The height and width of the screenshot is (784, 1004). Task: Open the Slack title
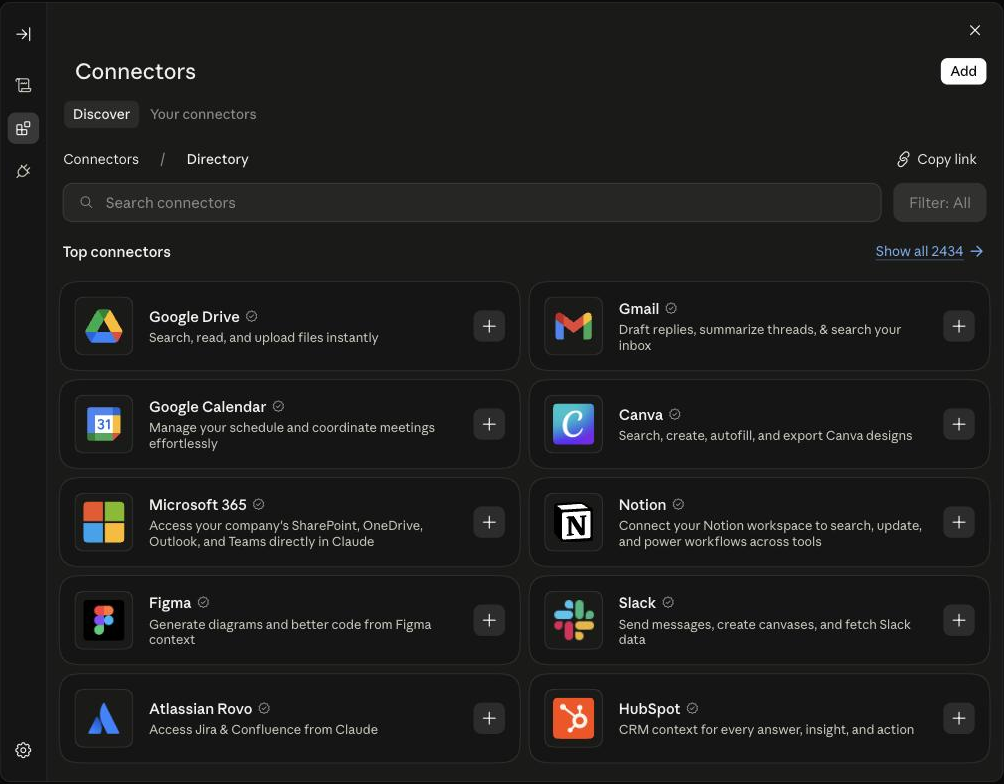(x=637, y=603)
